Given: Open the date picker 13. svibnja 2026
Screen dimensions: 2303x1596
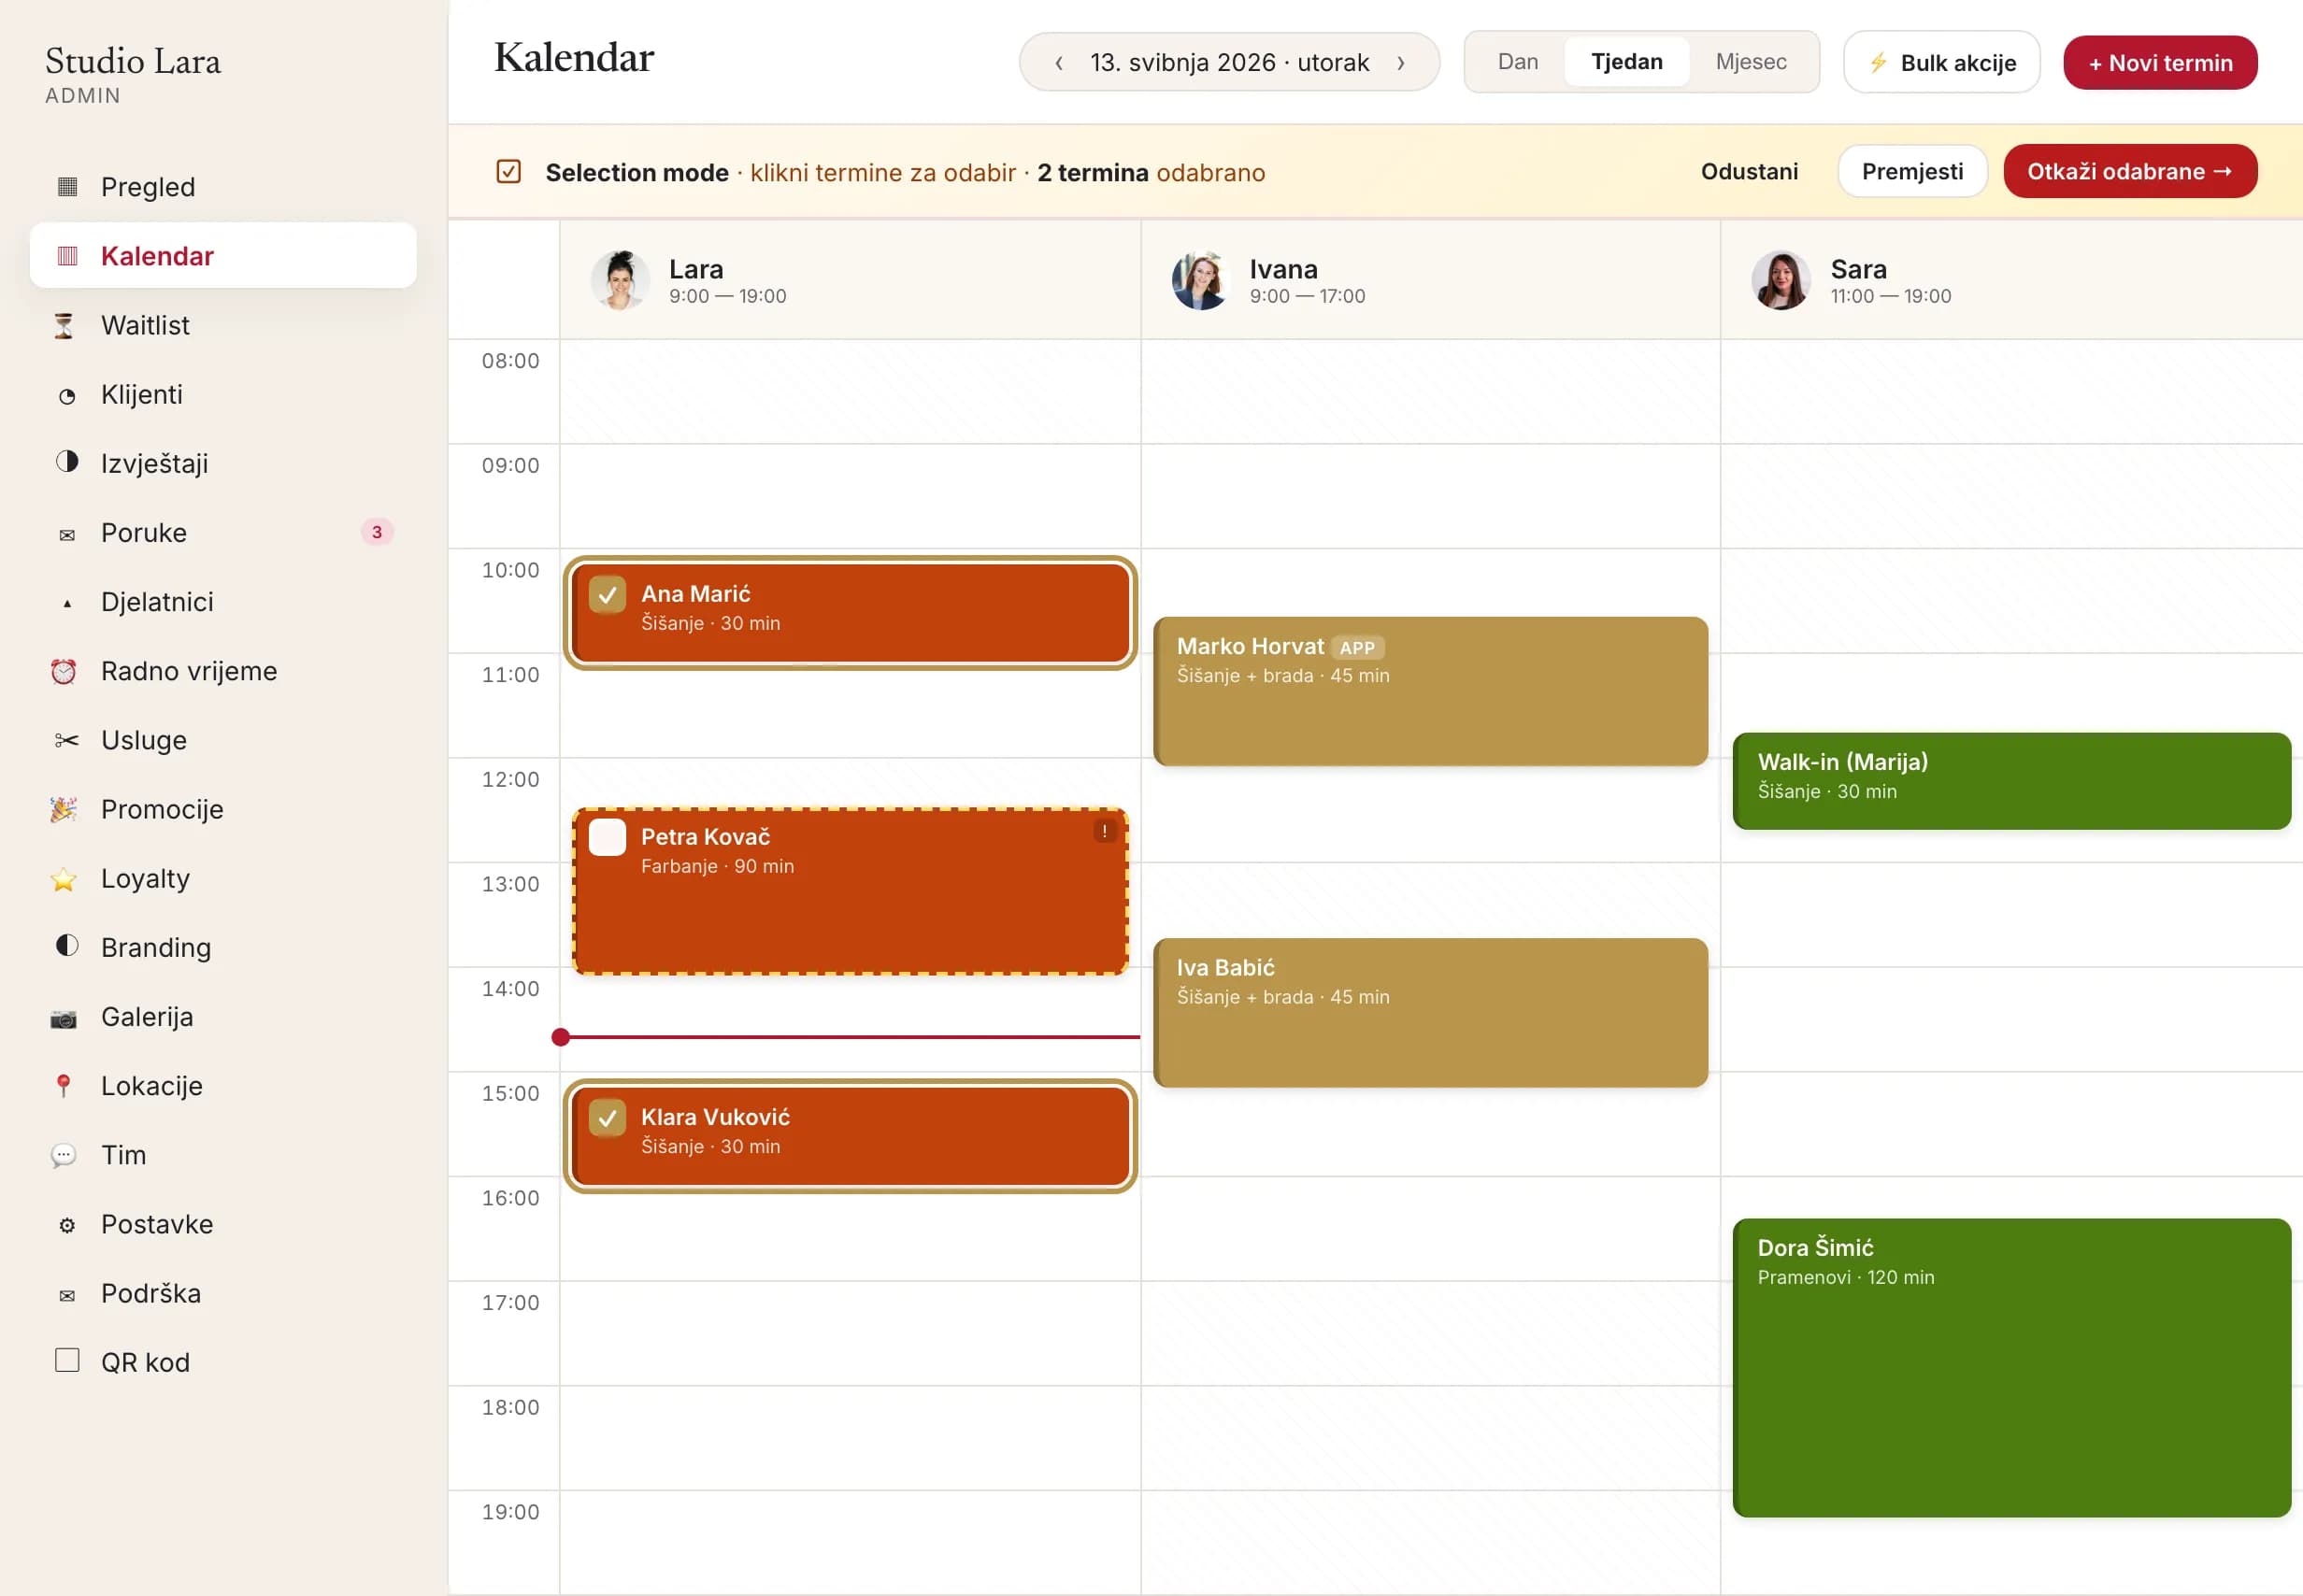Looking at the screenshot, I should coord(1229,63).
